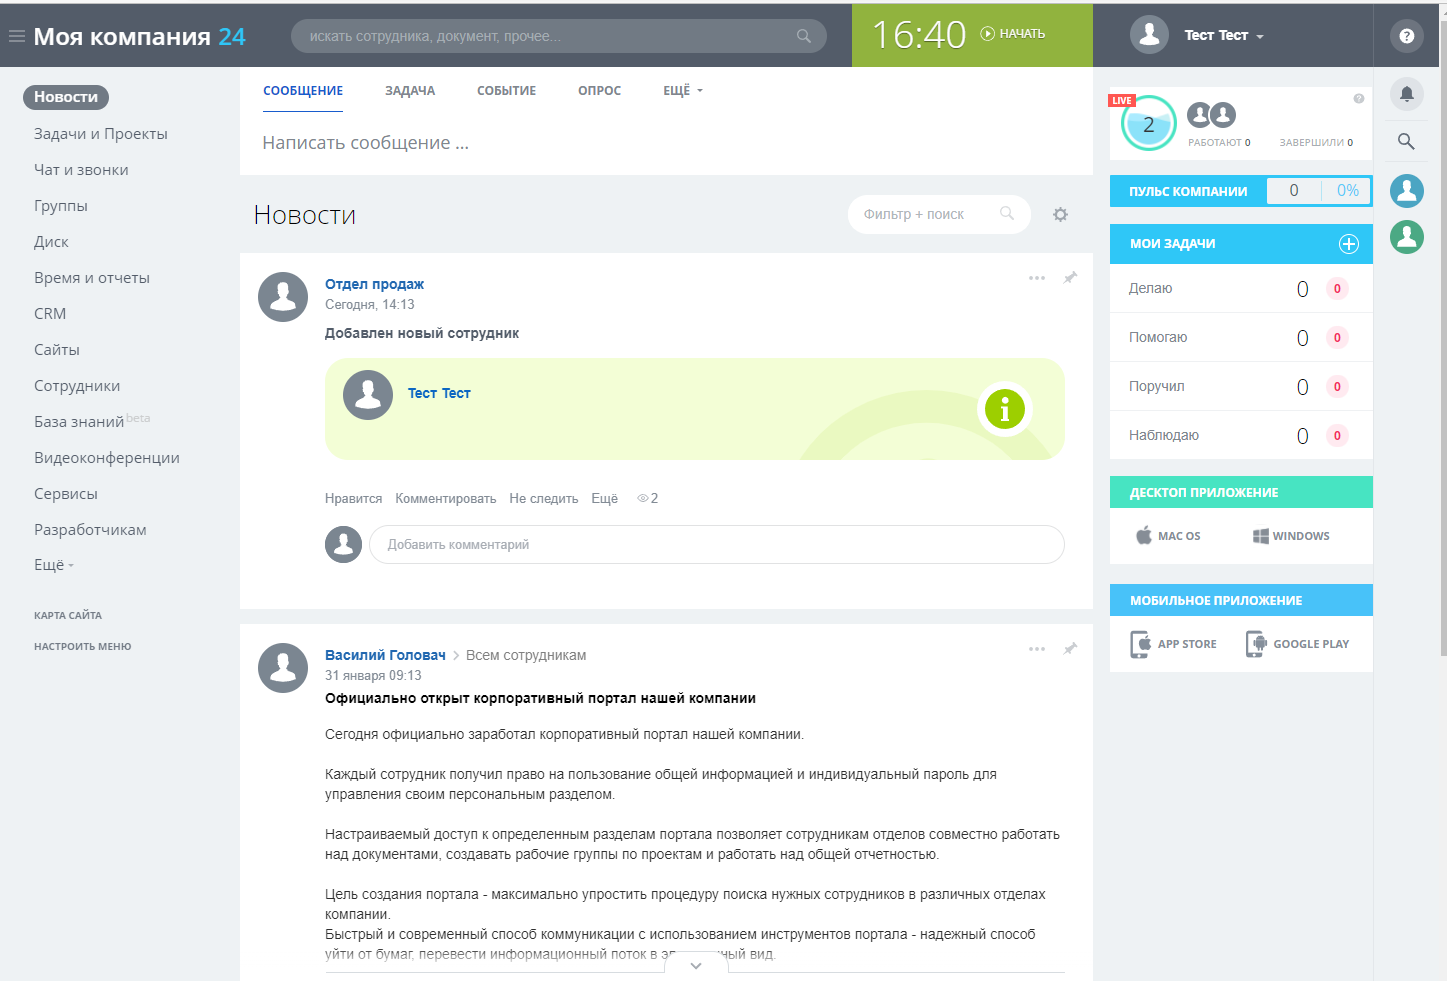Open the Тест Тест user dropdown

(1224, 35)
